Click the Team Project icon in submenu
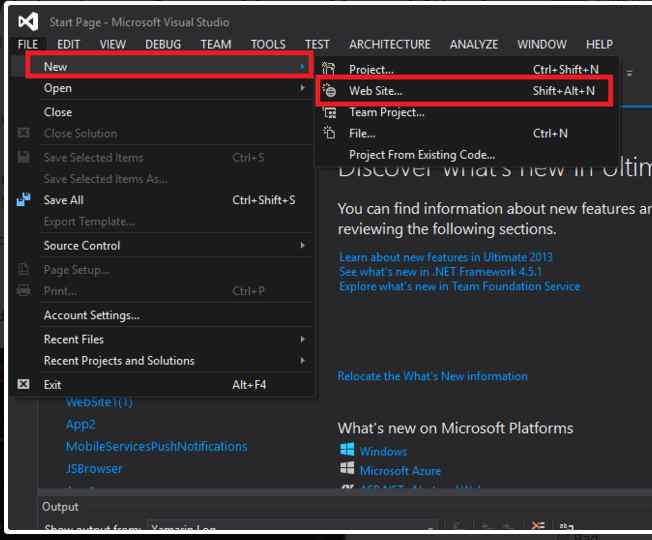 (x=330, y=112)
